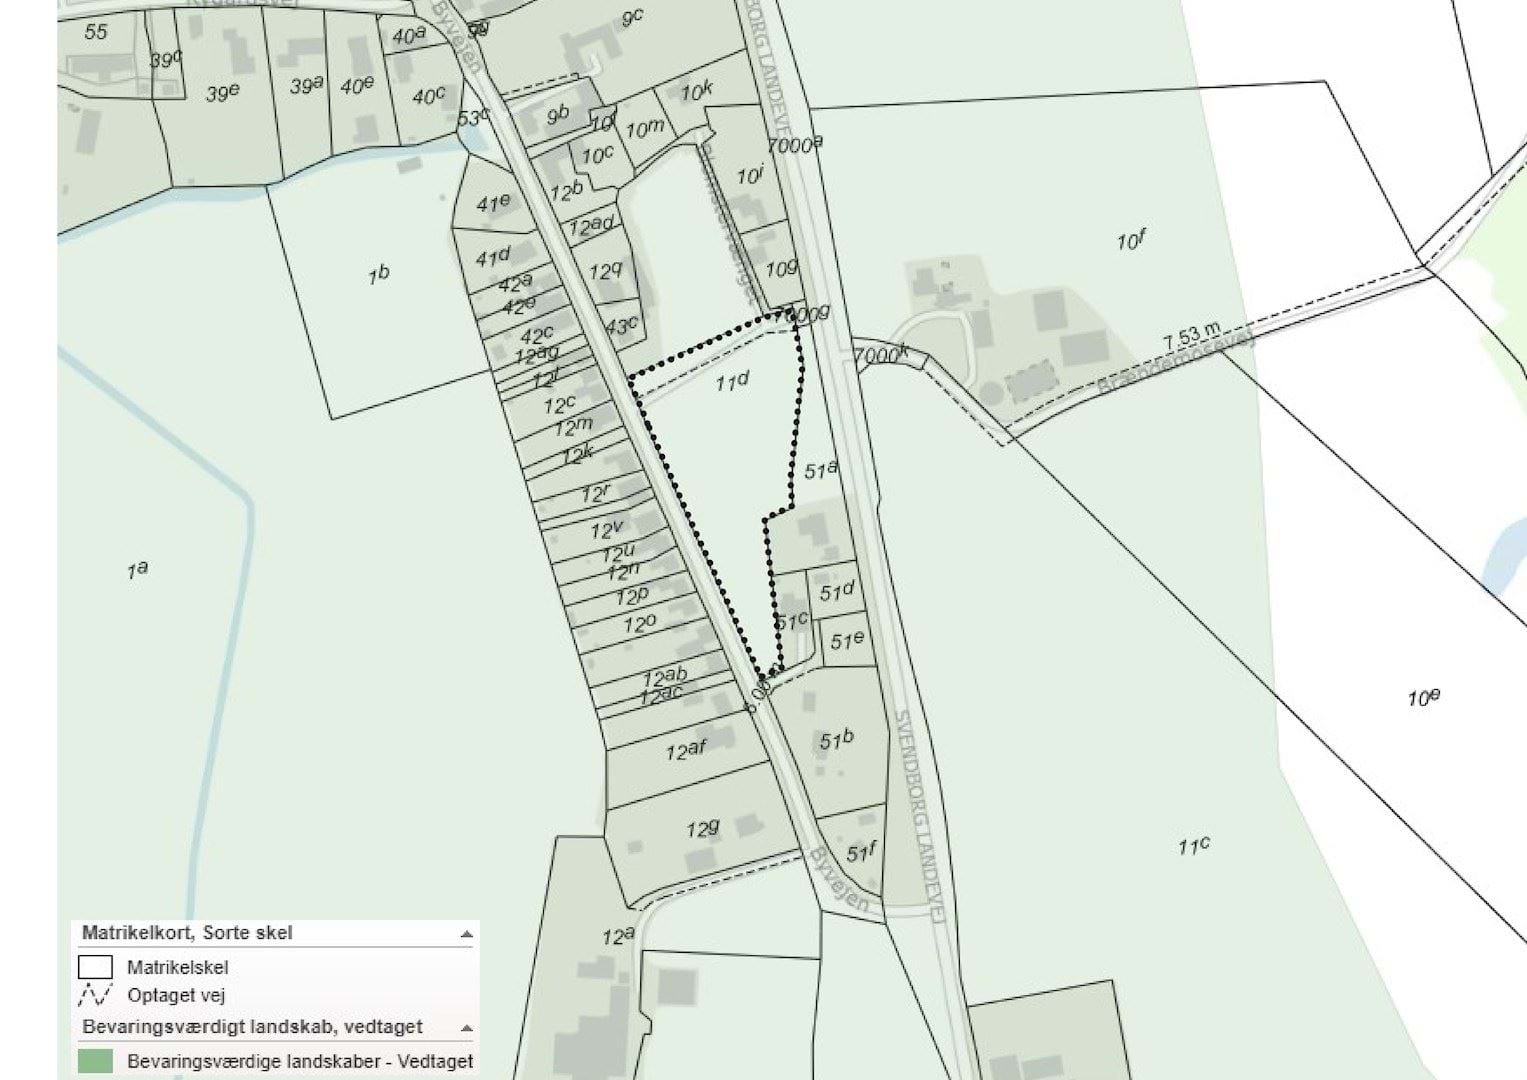Collapse the Matrikelkort, Sorte skel legend section

click(465, 934)
